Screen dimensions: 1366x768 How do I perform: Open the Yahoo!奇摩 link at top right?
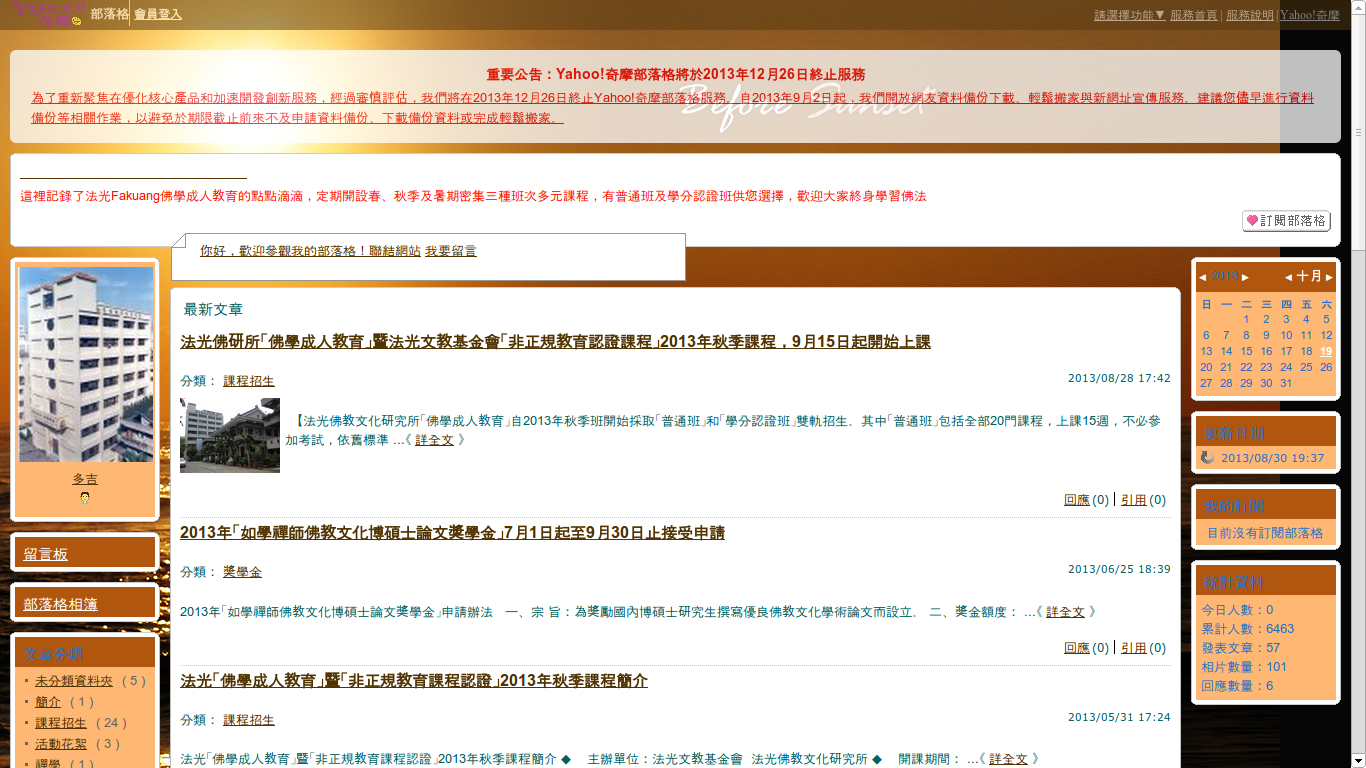pyautogui.click(x=1310, y=15)
